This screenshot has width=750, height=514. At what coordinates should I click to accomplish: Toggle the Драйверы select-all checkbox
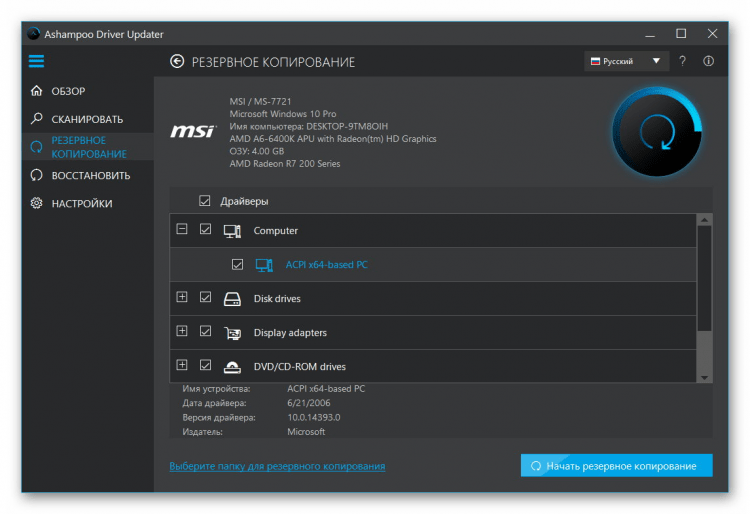pos(205,201)
